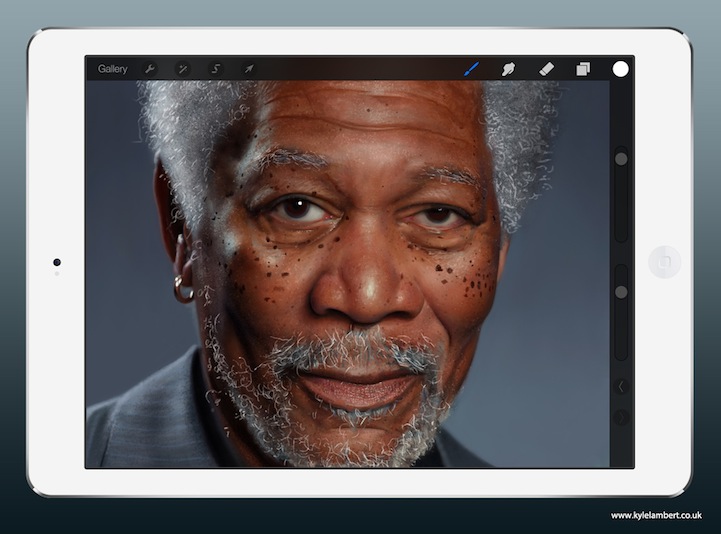Open the Actions wrench menu
This screenshot has width=721, height=534.
point(150,69)
